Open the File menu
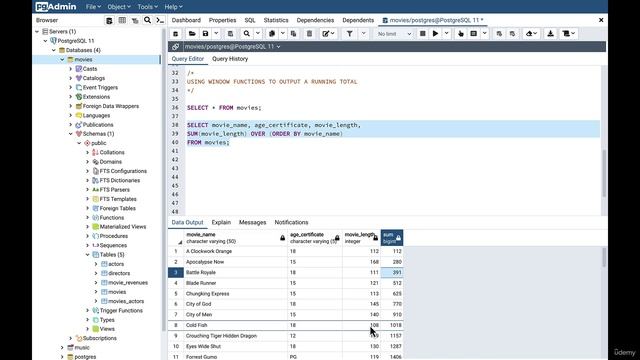 tap(93, 7)
